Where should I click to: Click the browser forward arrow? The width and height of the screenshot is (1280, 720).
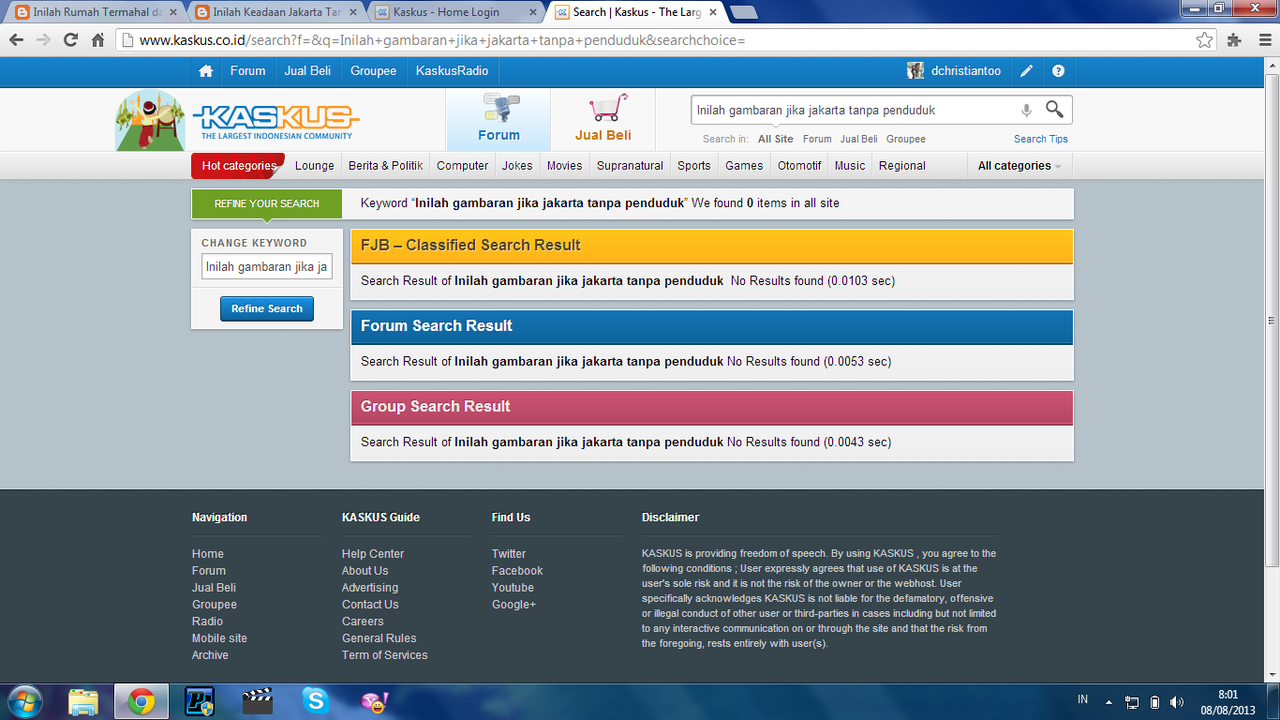[x=43, y=40]
